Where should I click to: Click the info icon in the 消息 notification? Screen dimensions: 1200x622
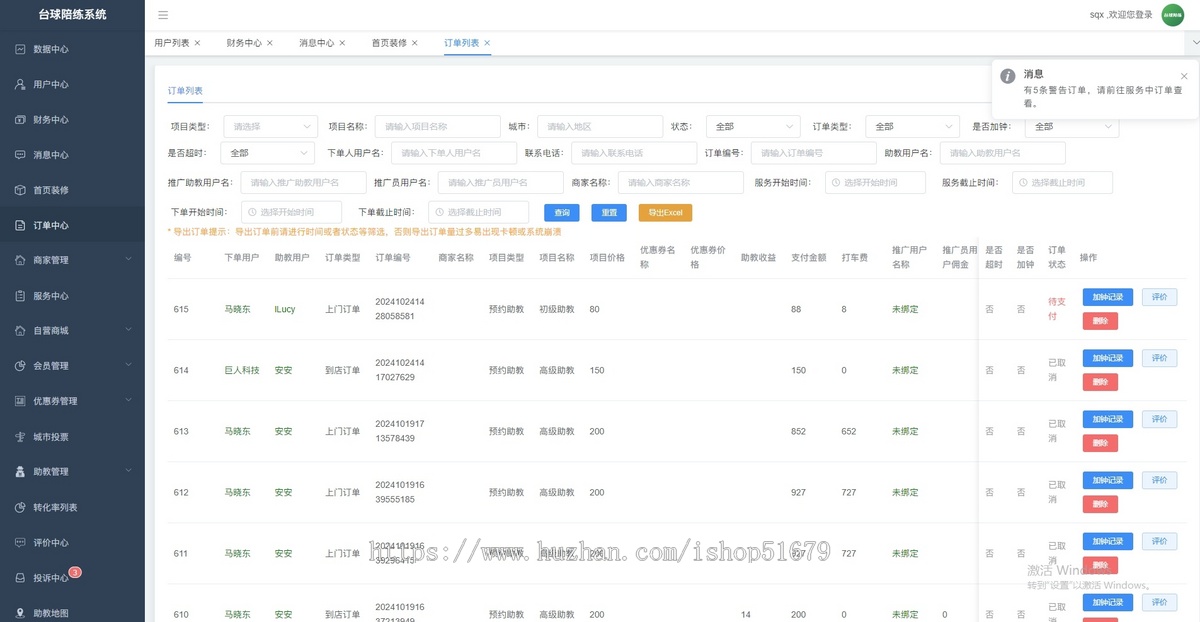coord(1008,76)
